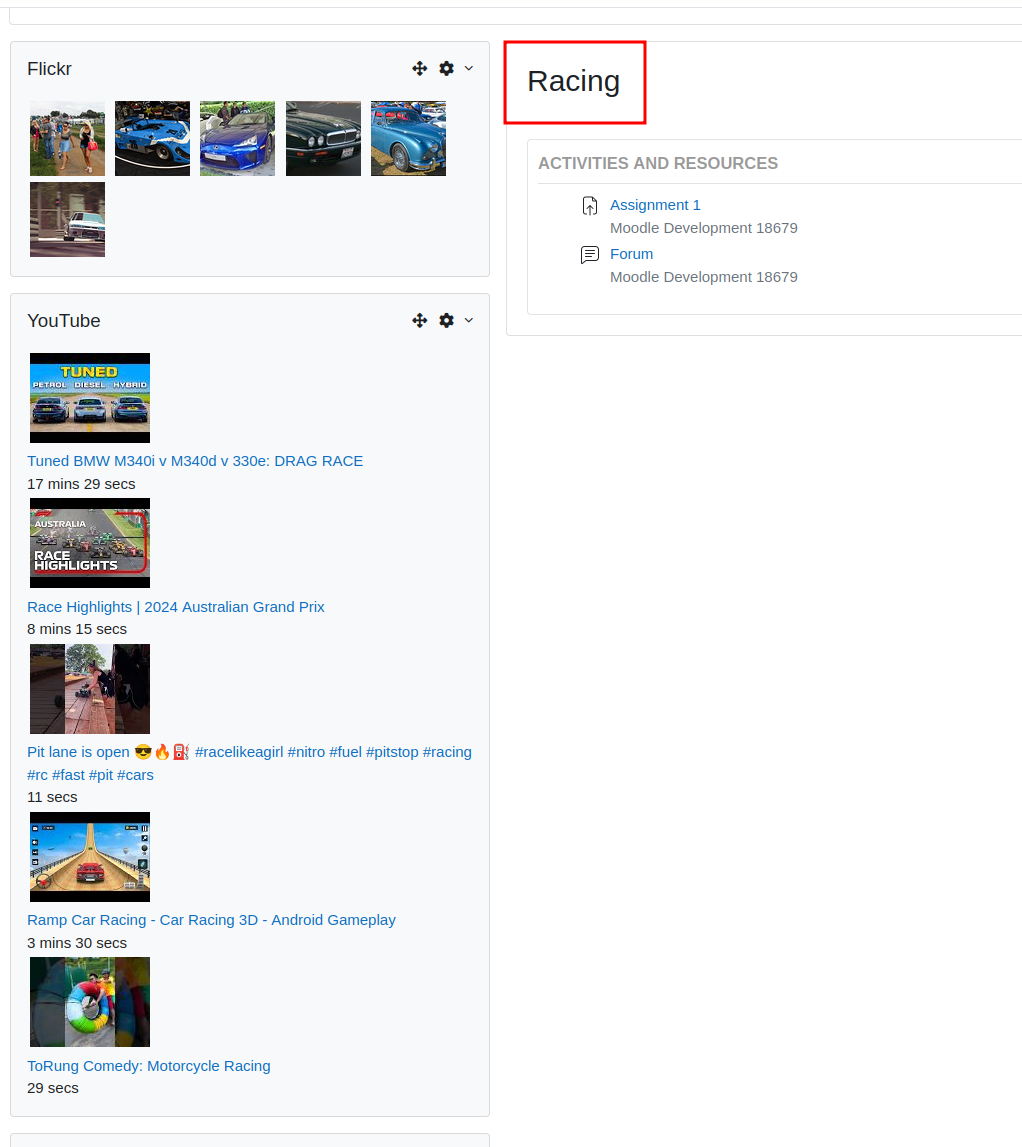
Task: Open Flickr photo of people walking on grass
Action: click(67, 138)
